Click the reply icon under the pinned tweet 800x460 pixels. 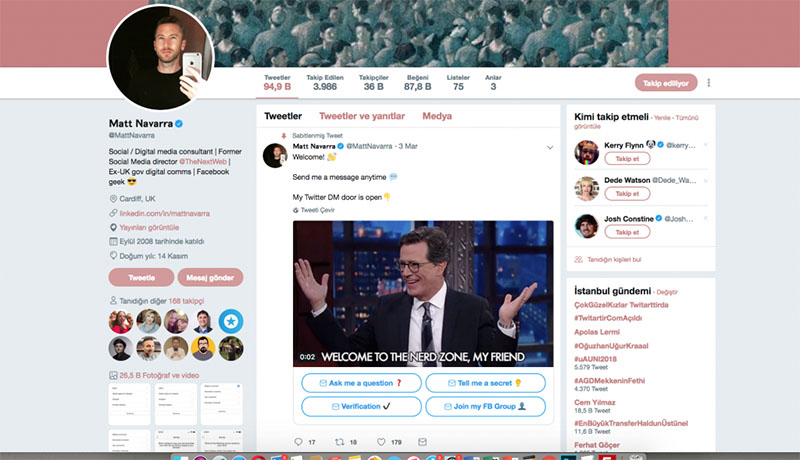coord(298,442)
